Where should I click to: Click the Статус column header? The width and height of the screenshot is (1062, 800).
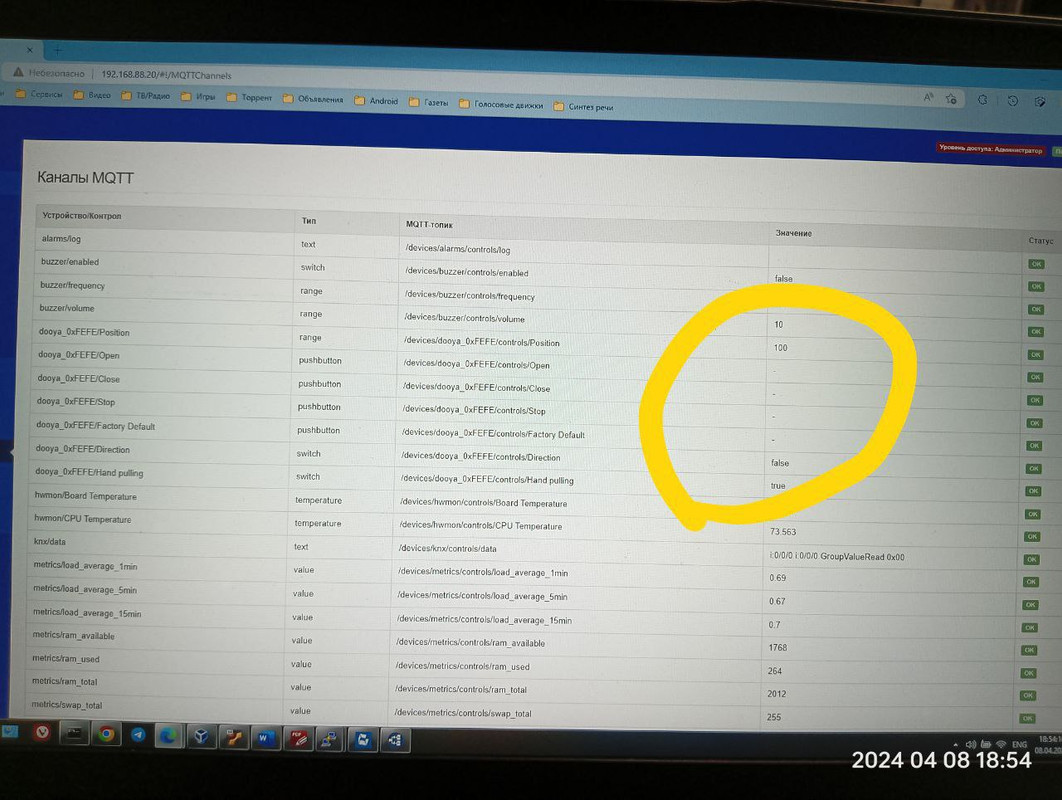pyautogui.click(x=1041, y=240)
